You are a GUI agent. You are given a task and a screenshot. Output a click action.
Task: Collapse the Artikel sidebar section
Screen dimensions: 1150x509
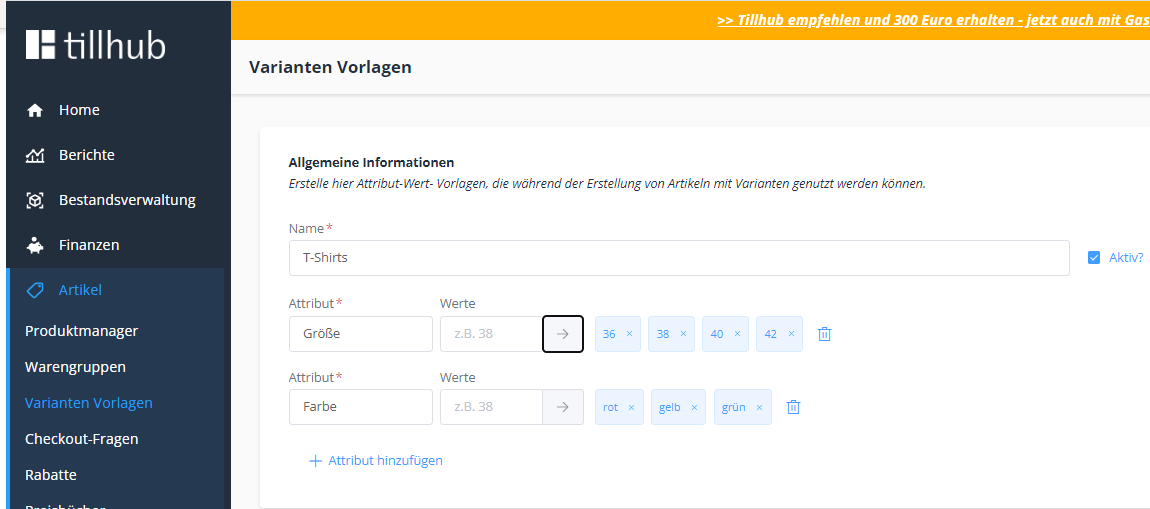pos(80,290)
